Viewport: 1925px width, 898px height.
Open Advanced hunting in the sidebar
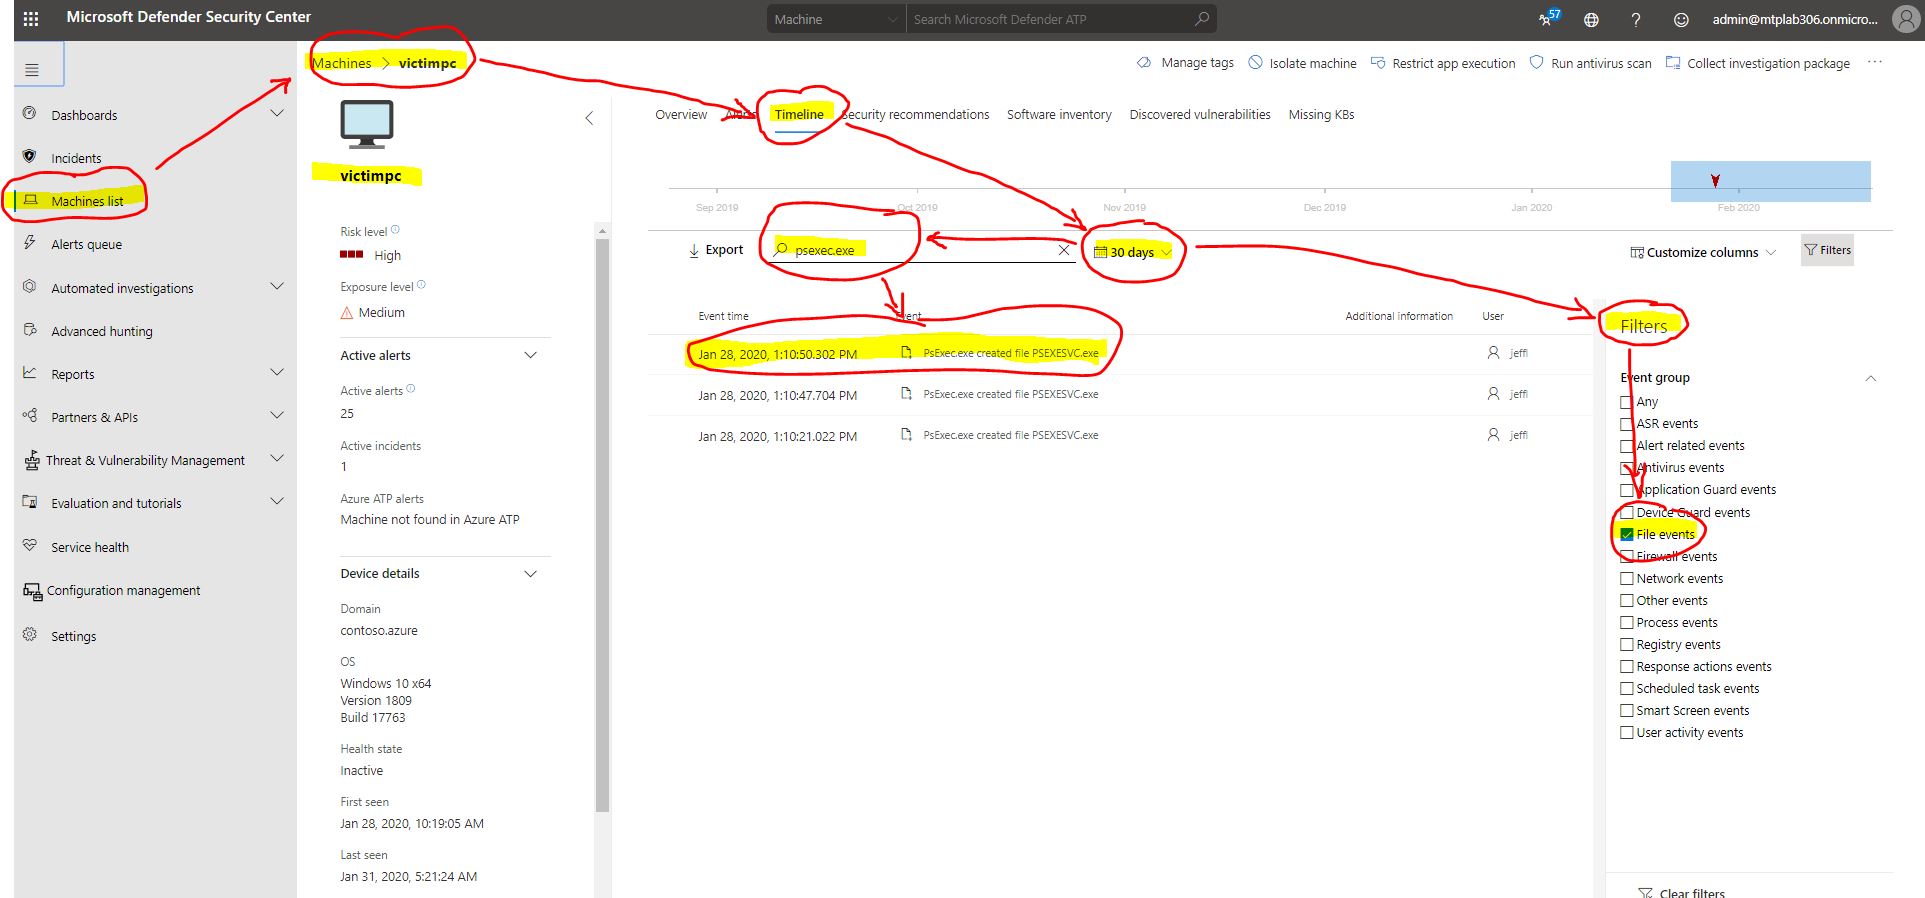101,331
